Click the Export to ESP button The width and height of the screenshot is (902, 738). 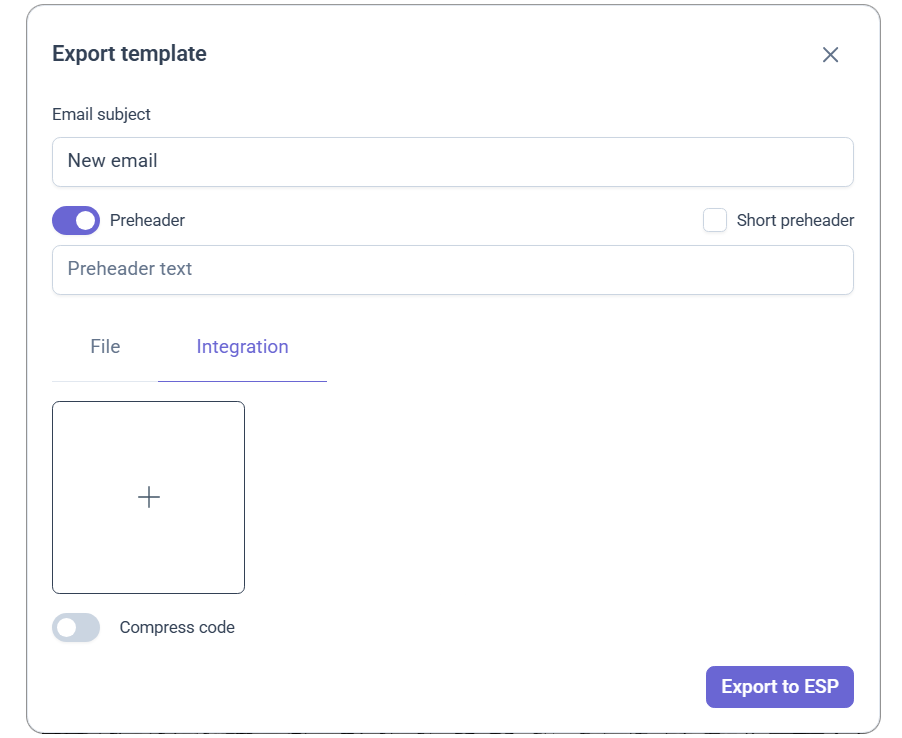pyautogui.click(x=779, y=687)
